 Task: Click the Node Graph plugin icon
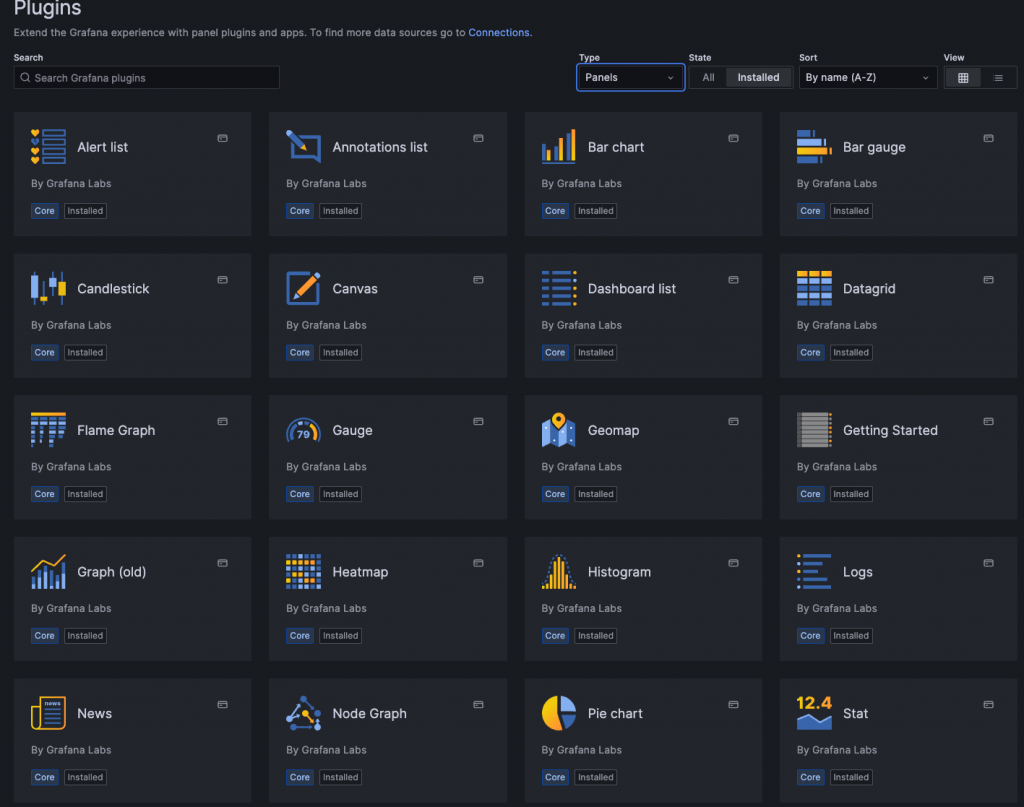[304, 714]
